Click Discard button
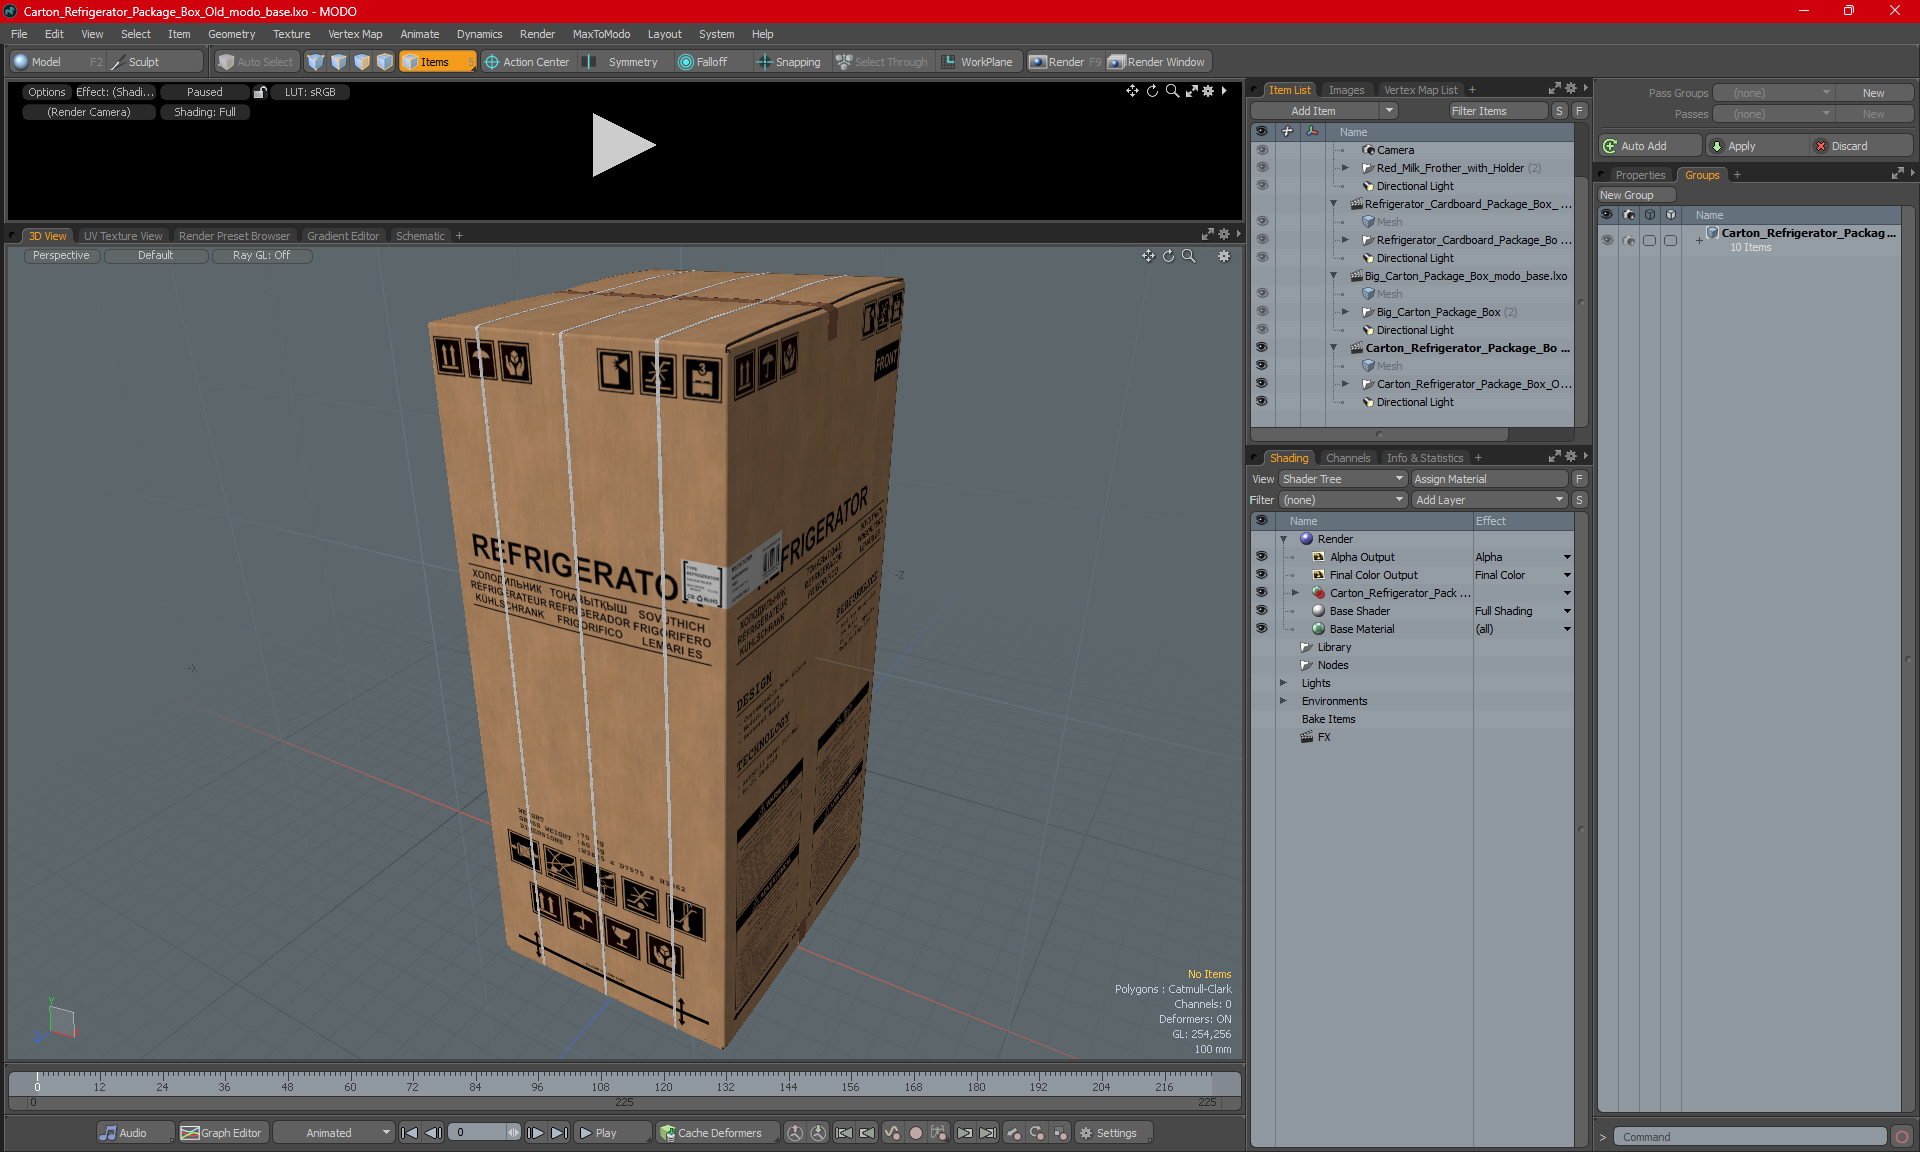 (1862, 146)
